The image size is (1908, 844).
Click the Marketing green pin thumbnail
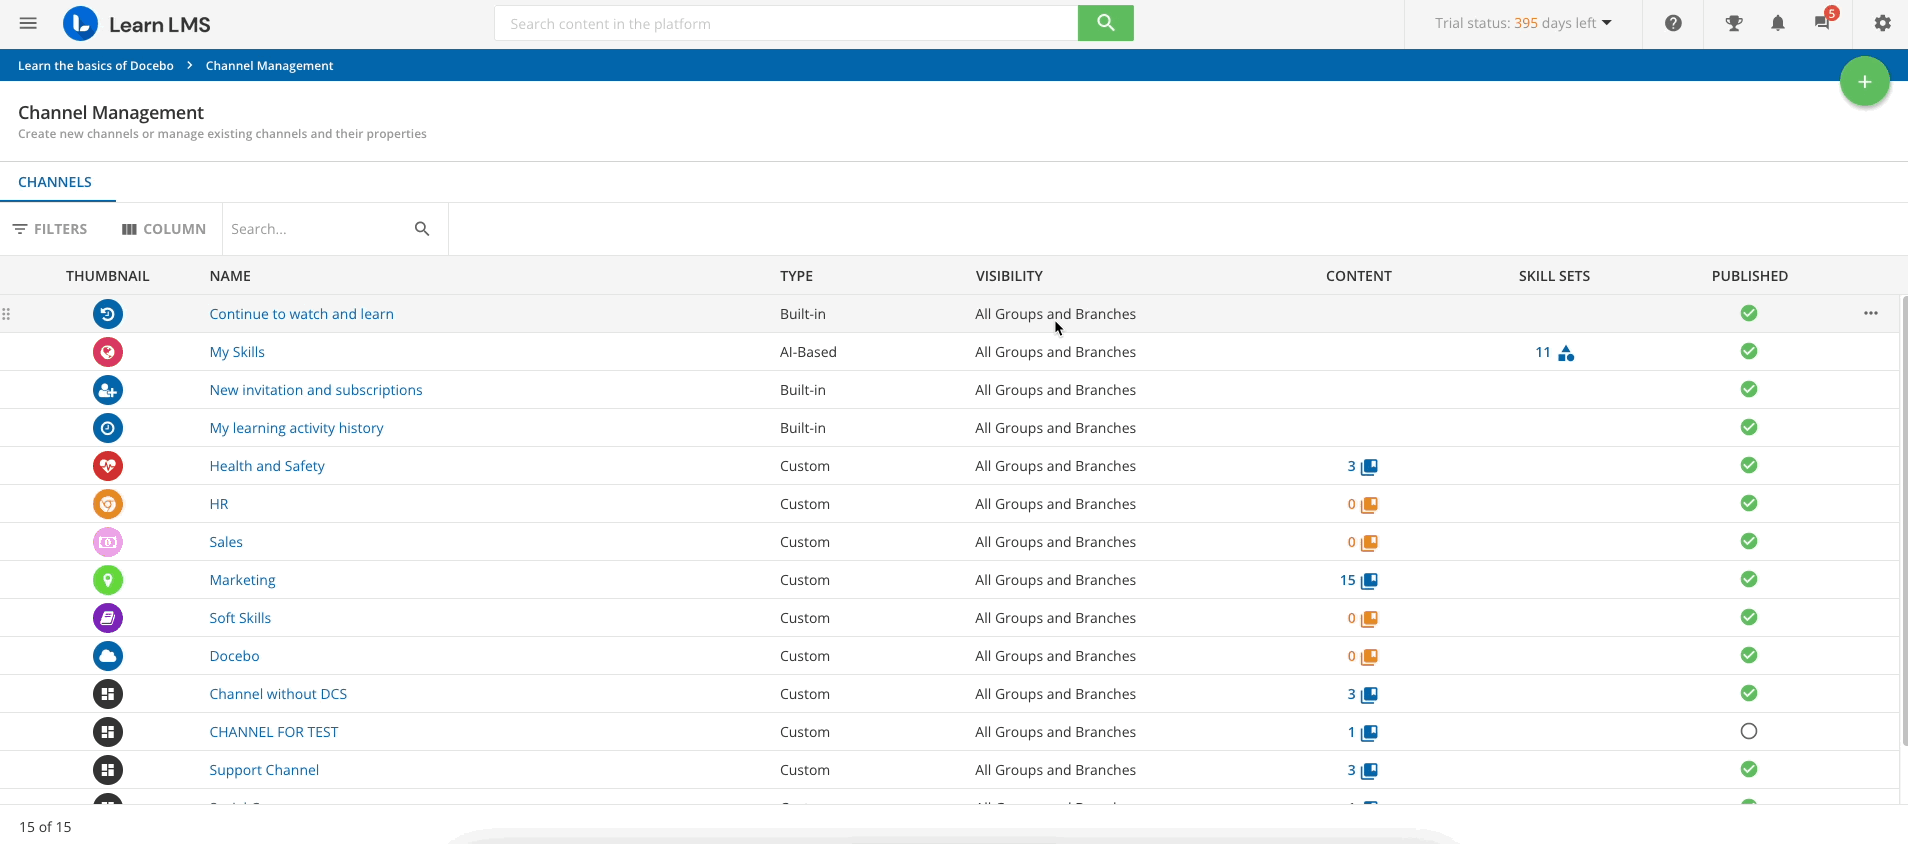pyautogui.click(x=108, y=580)
